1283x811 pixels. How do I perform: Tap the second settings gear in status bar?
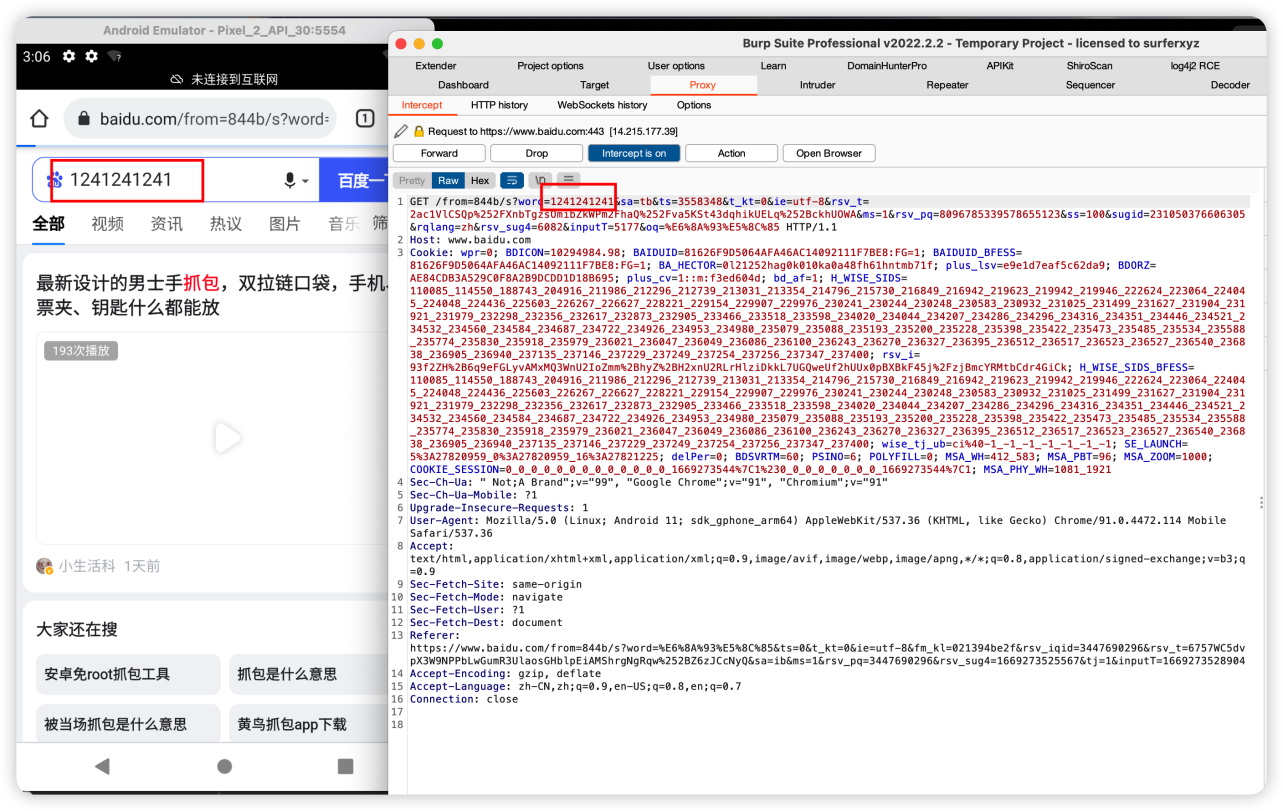coord(91,57)
